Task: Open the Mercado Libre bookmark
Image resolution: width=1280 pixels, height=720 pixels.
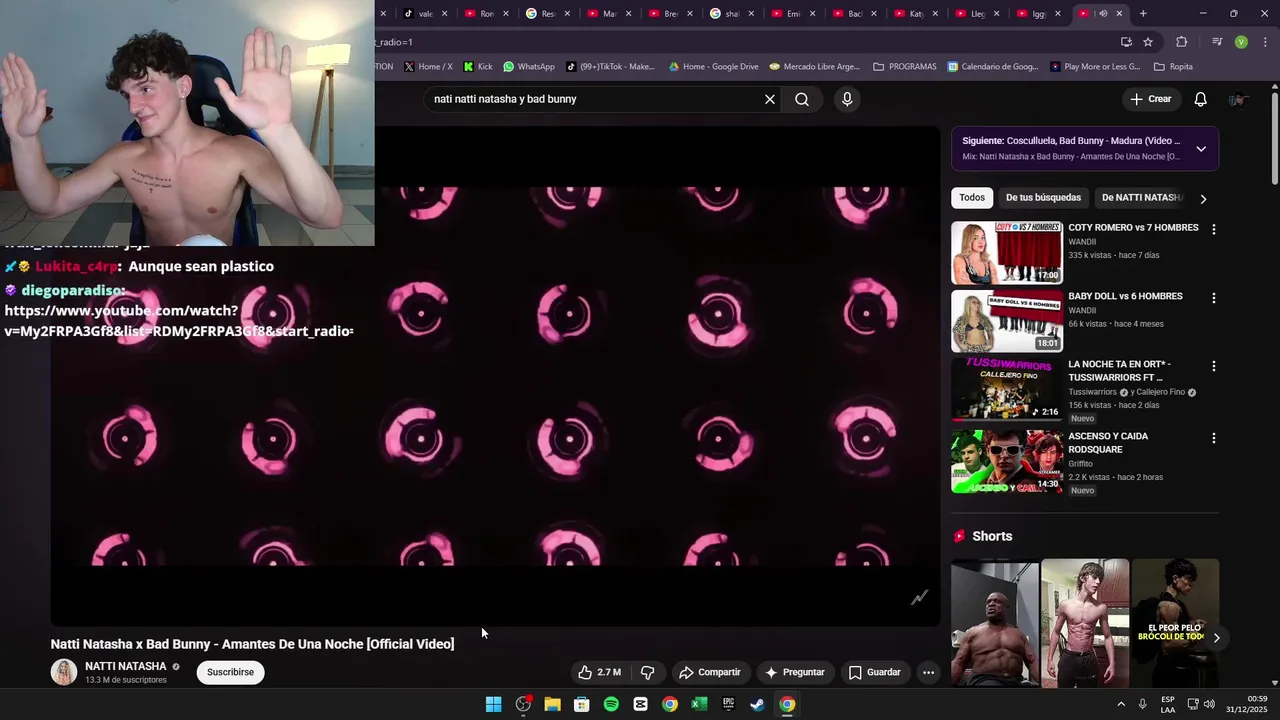Action: [x=814, y=67]
